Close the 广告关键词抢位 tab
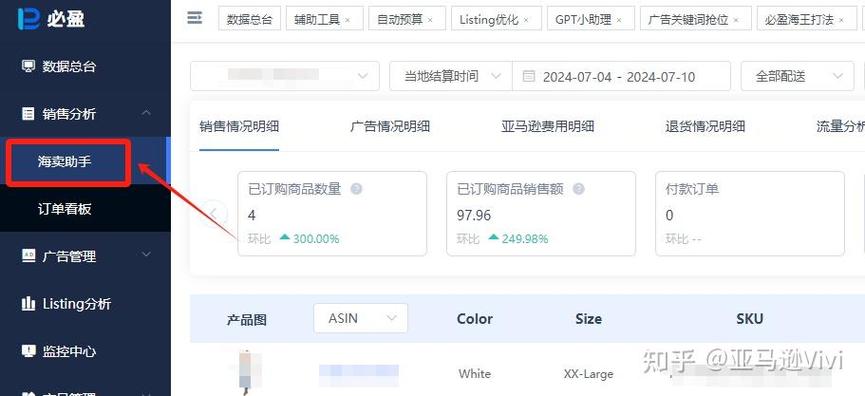Image resolution: width=865 pixels, height=396 pixels. (x=736, y=20)
